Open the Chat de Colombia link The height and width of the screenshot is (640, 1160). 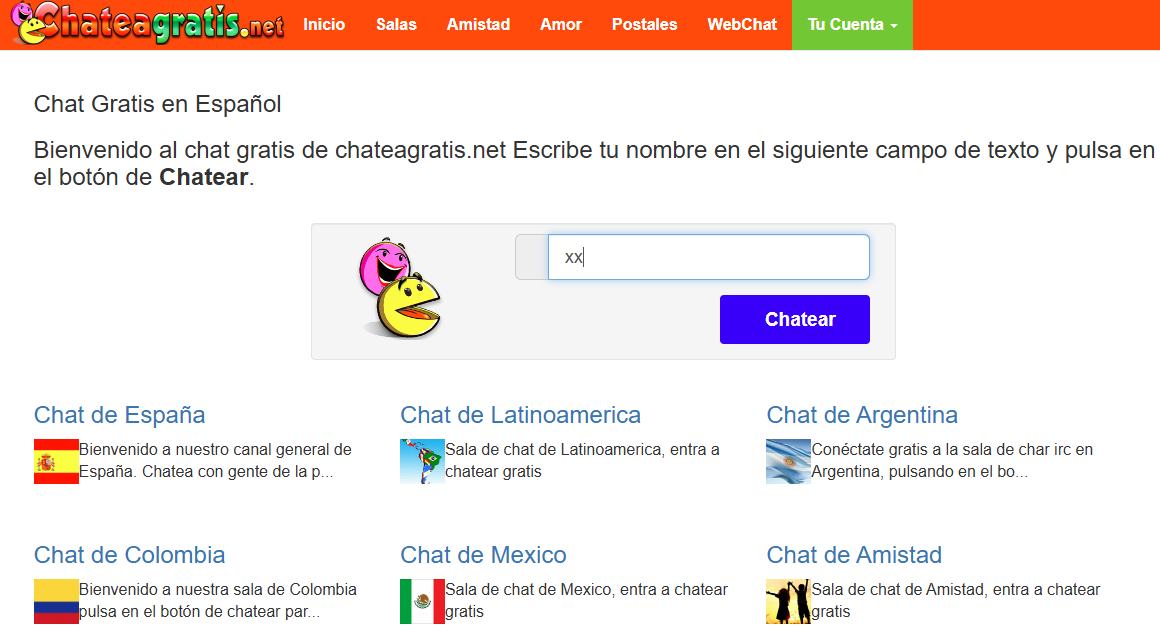[x=129, y=555]
